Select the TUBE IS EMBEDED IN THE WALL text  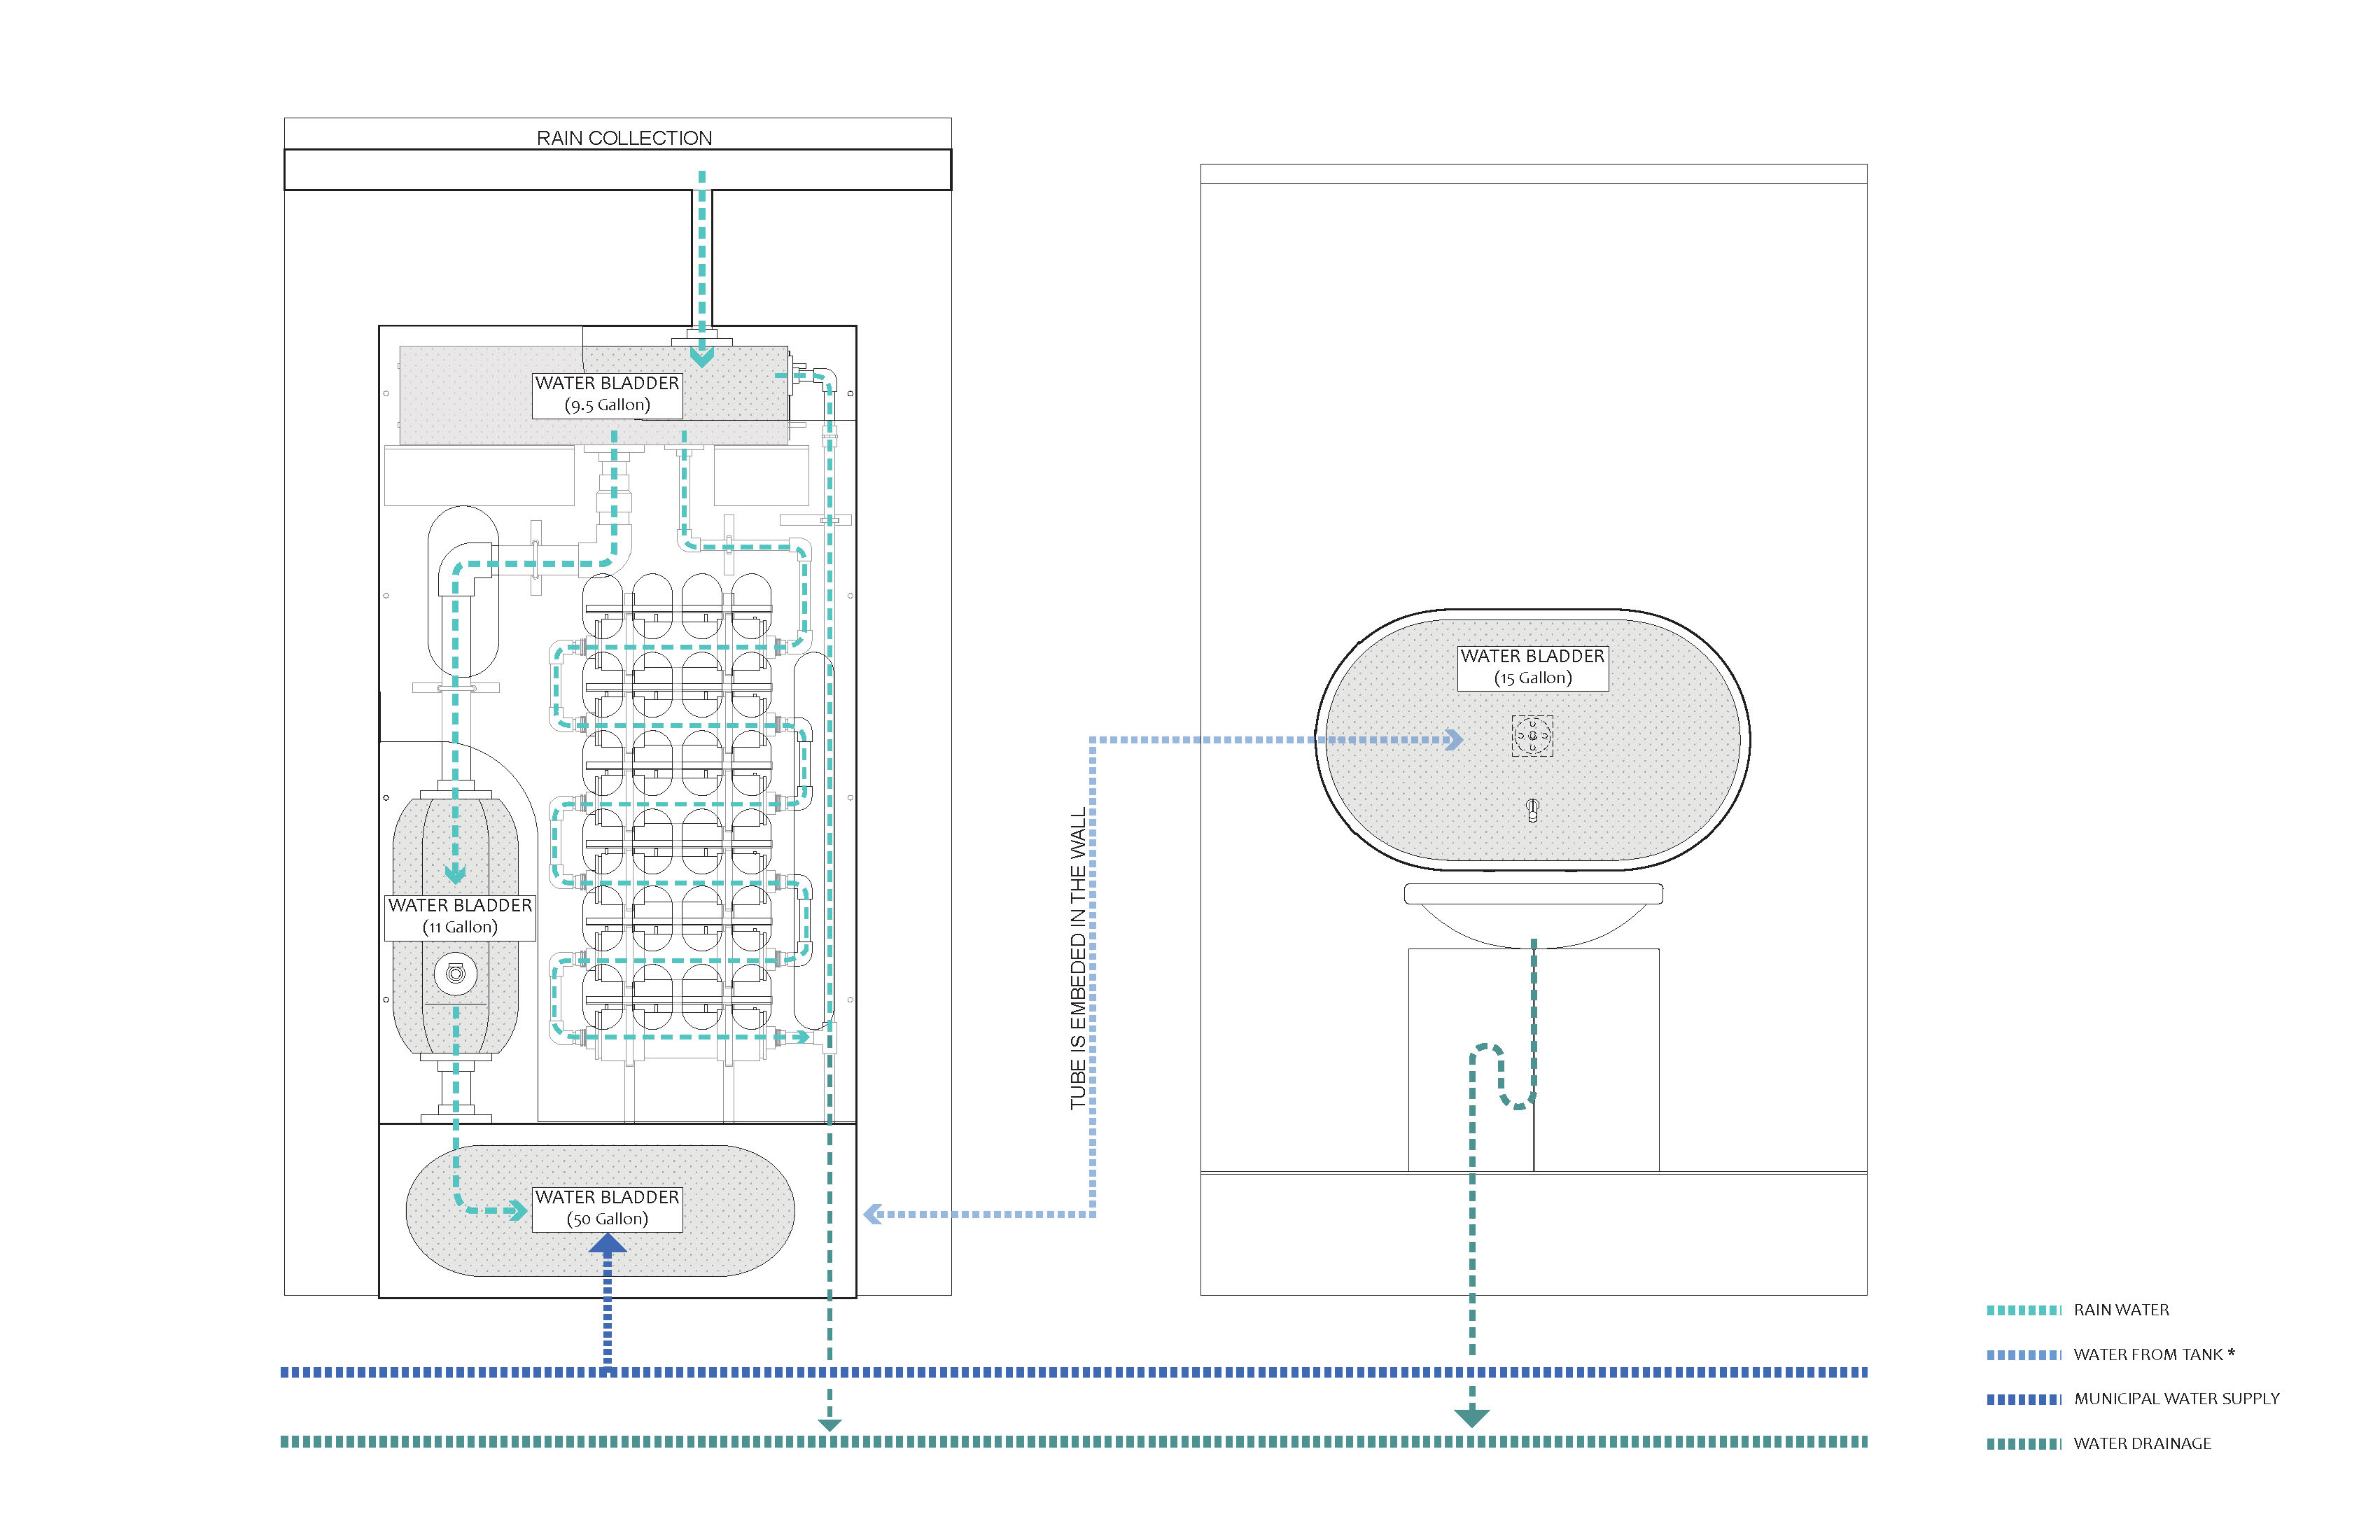(x=1078, y=958)
